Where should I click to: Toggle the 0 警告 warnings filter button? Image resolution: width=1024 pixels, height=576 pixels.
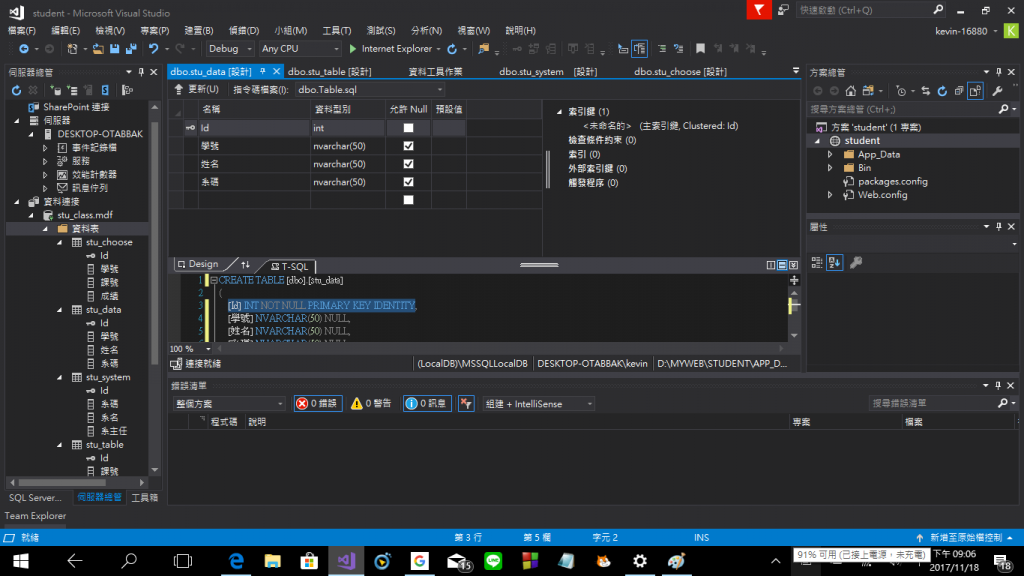click(x=371, y=404)
